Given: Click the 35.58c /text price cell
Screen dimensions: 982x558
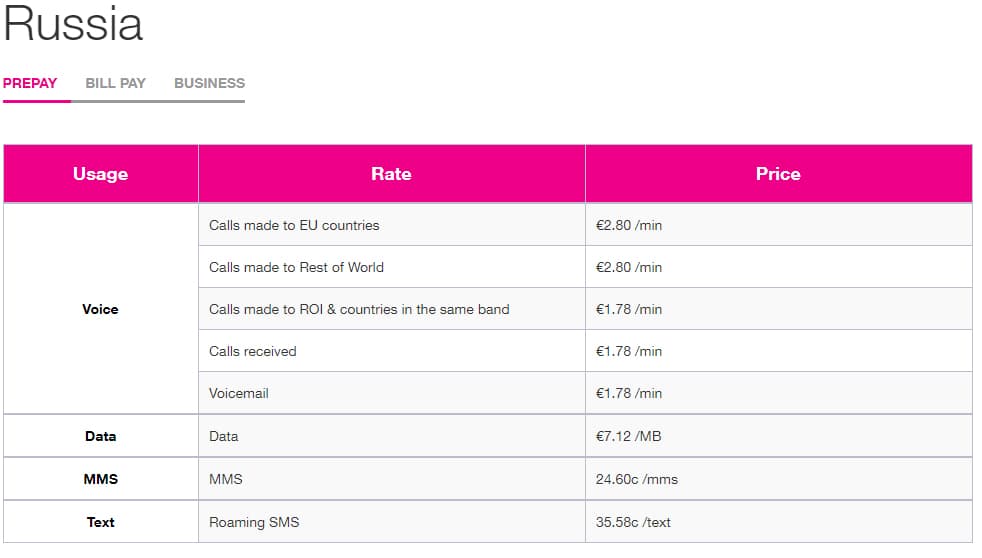Looking at the screenshot, I should (x=633, y=522).
